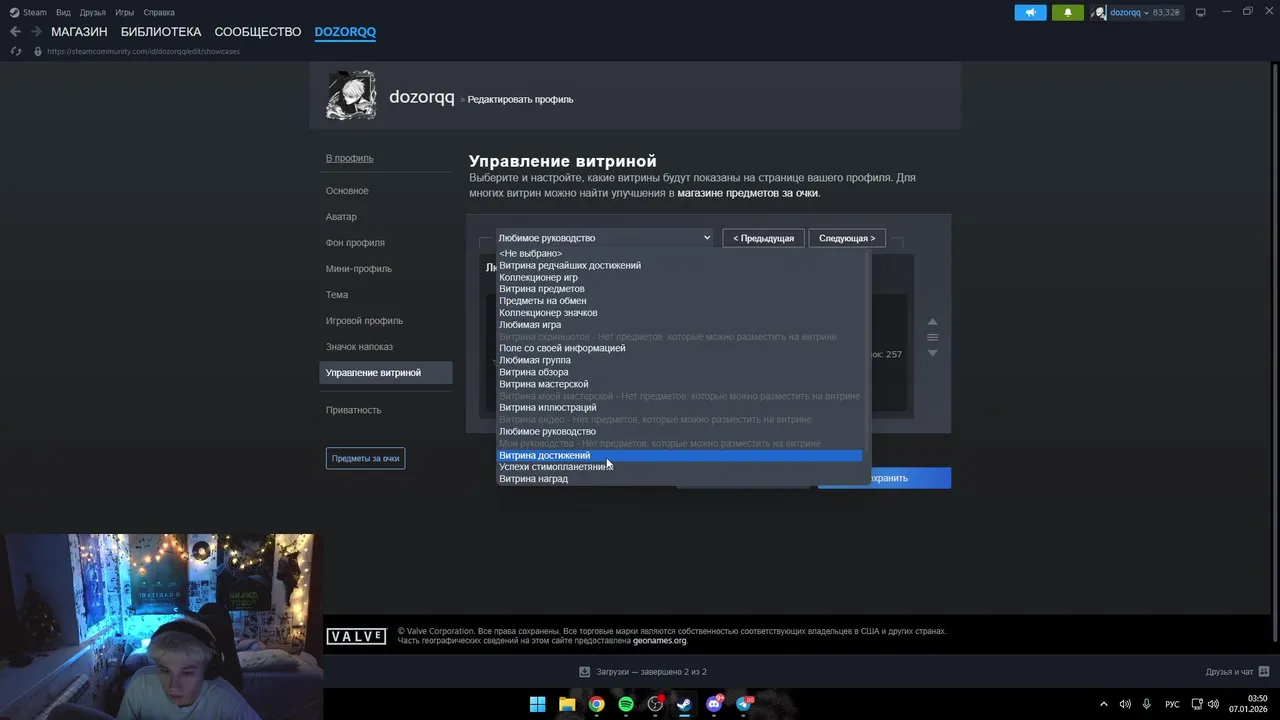Open the green notifications bell
Image resolution: width=1280 pixels, height=720 pixels.
coord(1068,12)
